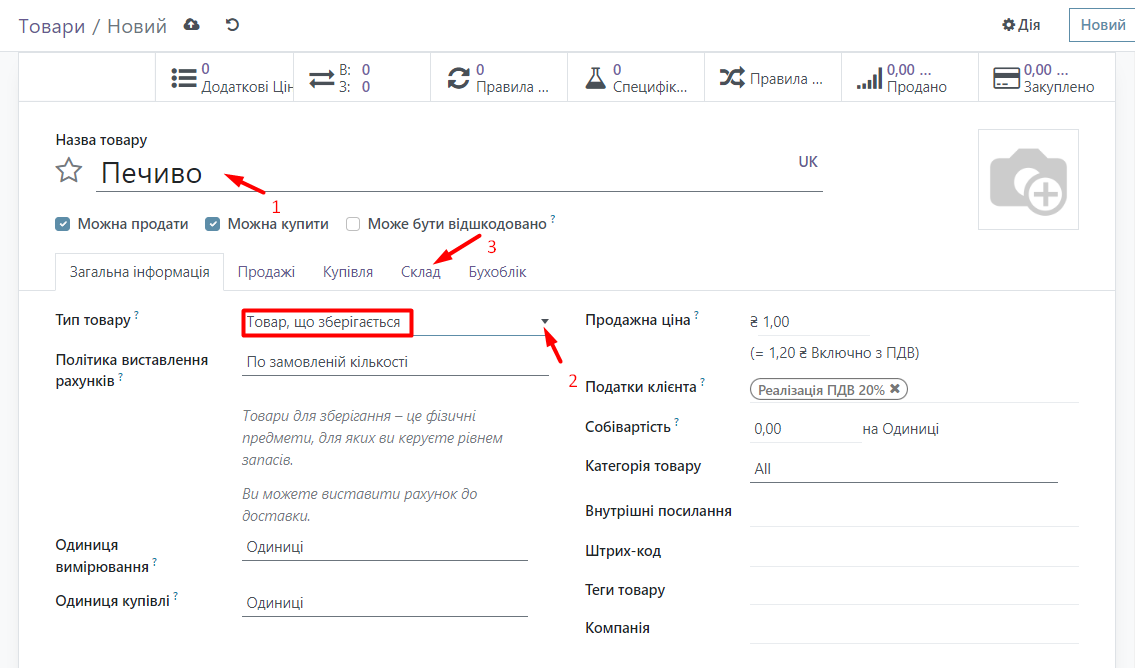Open the 'Дія' actions menu
Image resolution: width=1135 pixels, height=668 pixels.
click(x=1021, y=25)
